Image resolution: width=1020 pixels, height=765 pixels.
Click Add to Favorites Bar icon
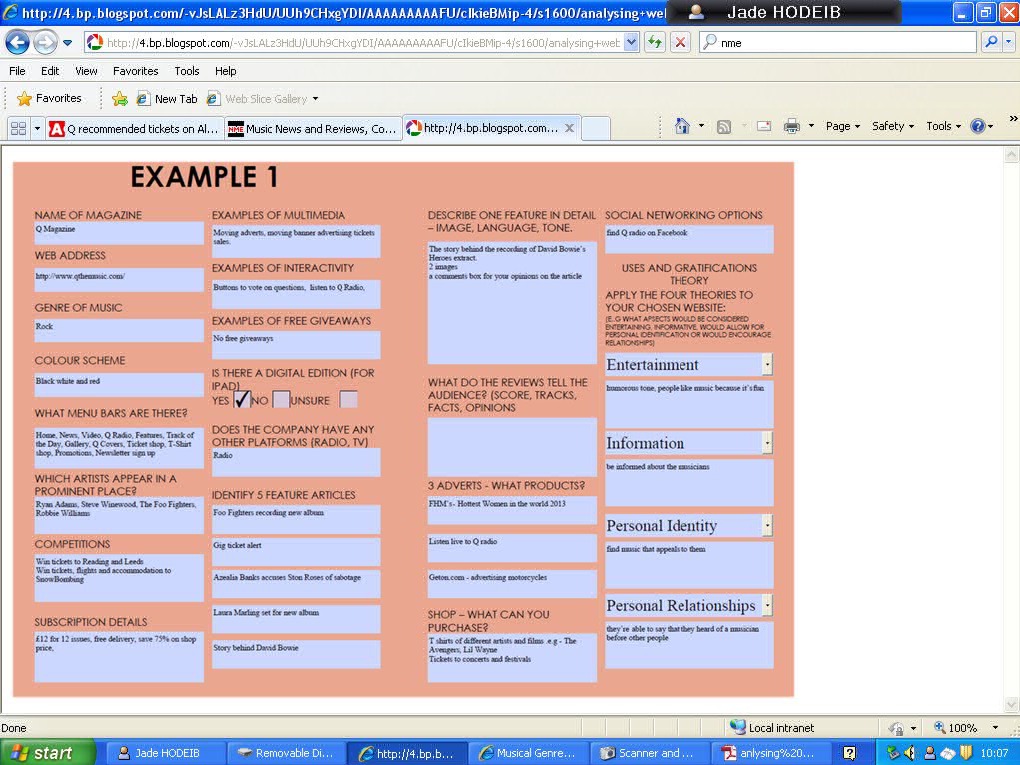pos(120,99)
